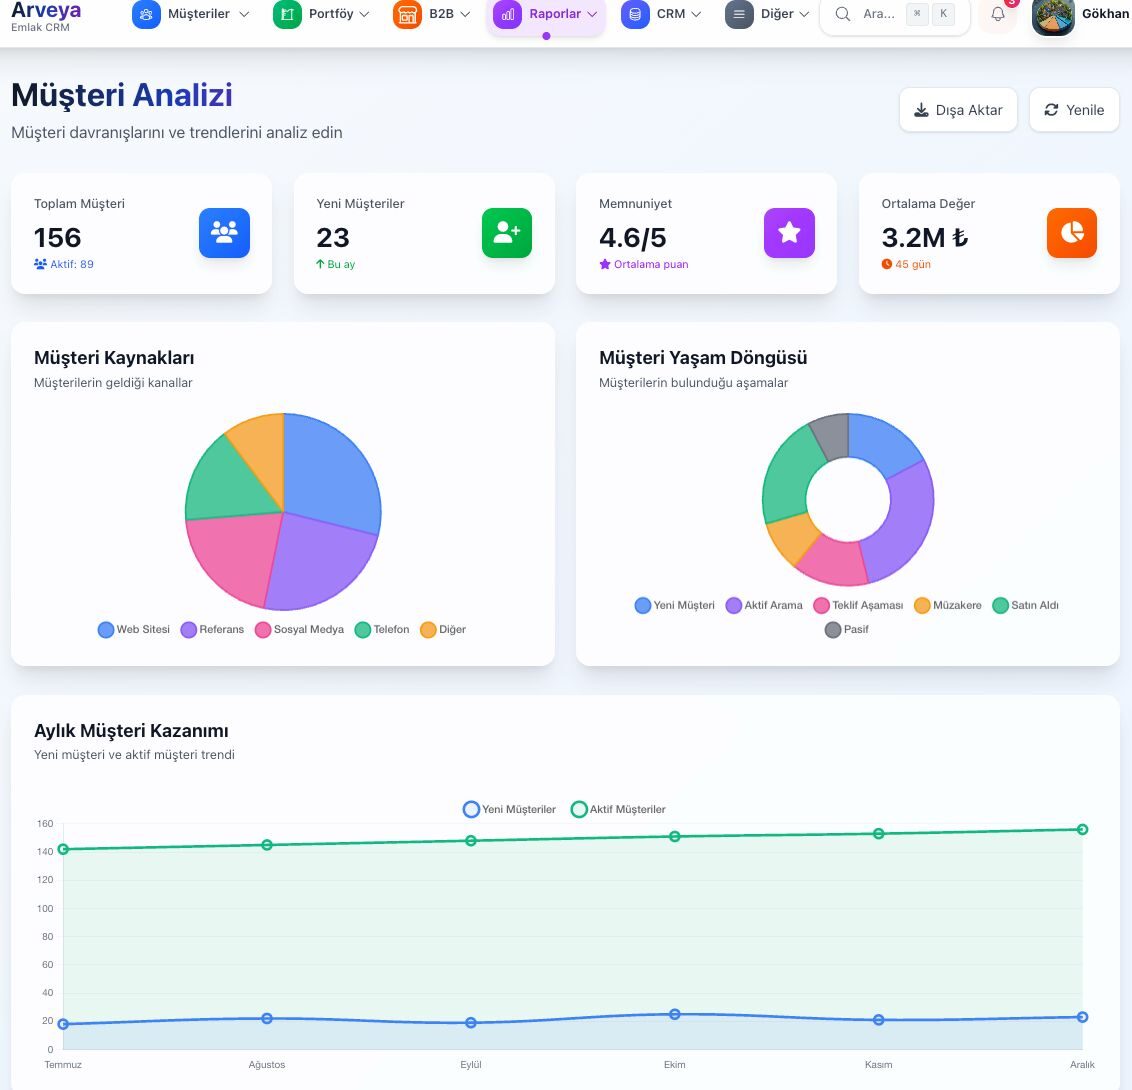Image resolution: width=1132 pixels, height=1090 pixels.
Task: Click the orange Ortalama Değer pie icon
Action: click(1071, 233)
